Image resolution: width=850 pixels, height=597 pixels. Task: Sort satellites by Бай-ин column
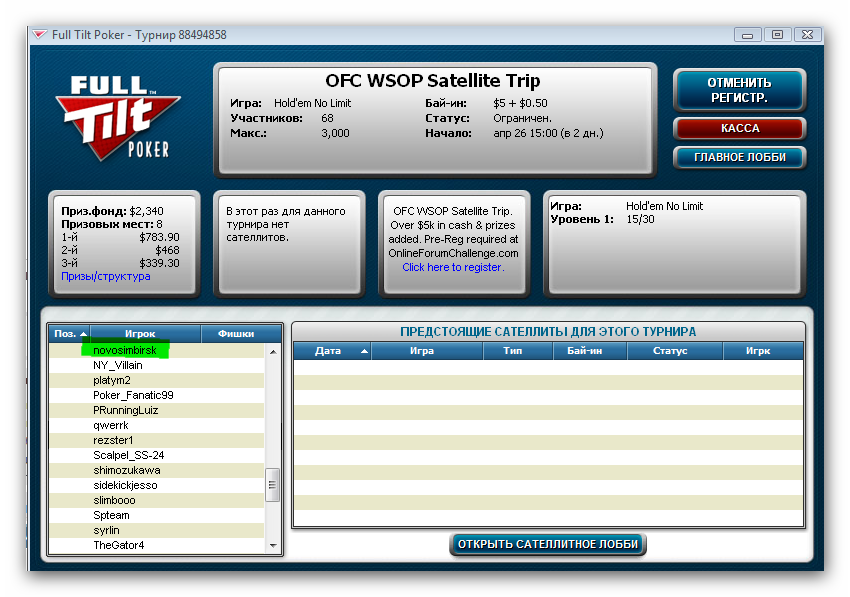click(590, 351)
